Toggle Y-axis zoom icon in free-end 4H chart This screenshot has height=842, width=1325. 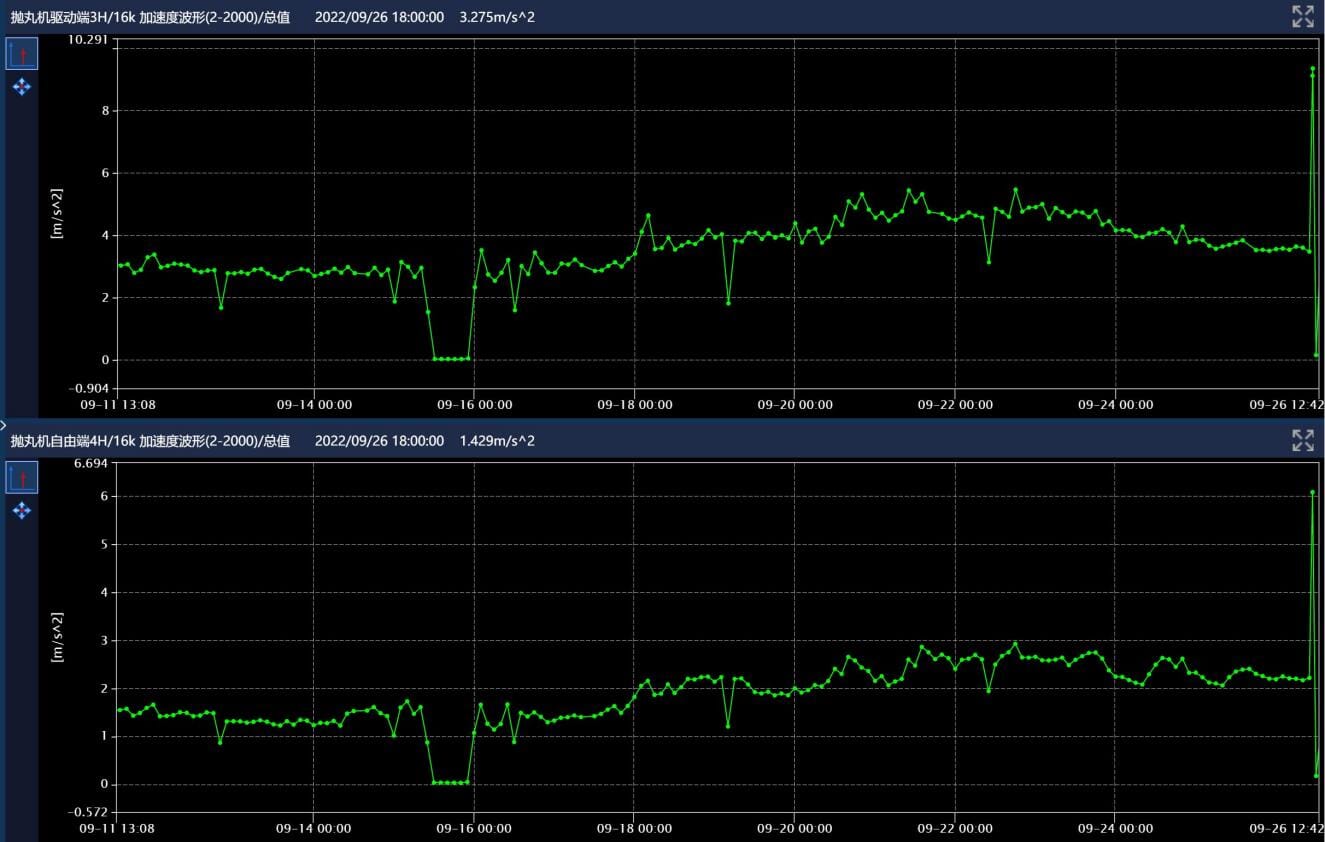click(x=22, y=478)
